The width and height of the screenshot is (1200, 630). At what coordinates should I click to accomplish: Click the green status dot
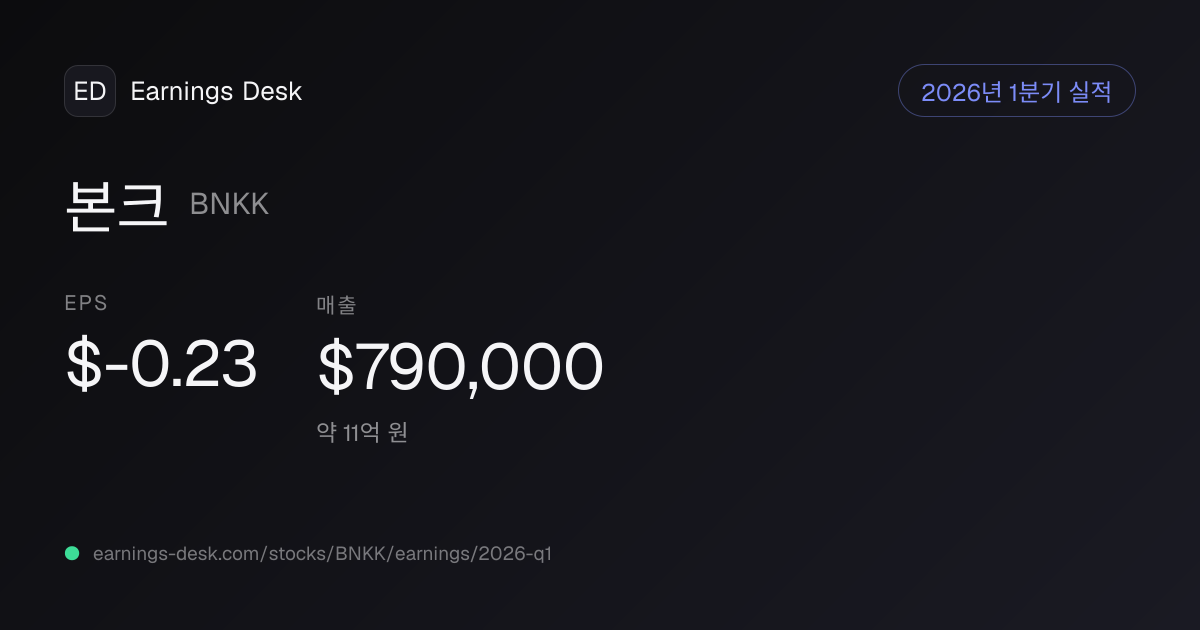(x=72, y=553)
